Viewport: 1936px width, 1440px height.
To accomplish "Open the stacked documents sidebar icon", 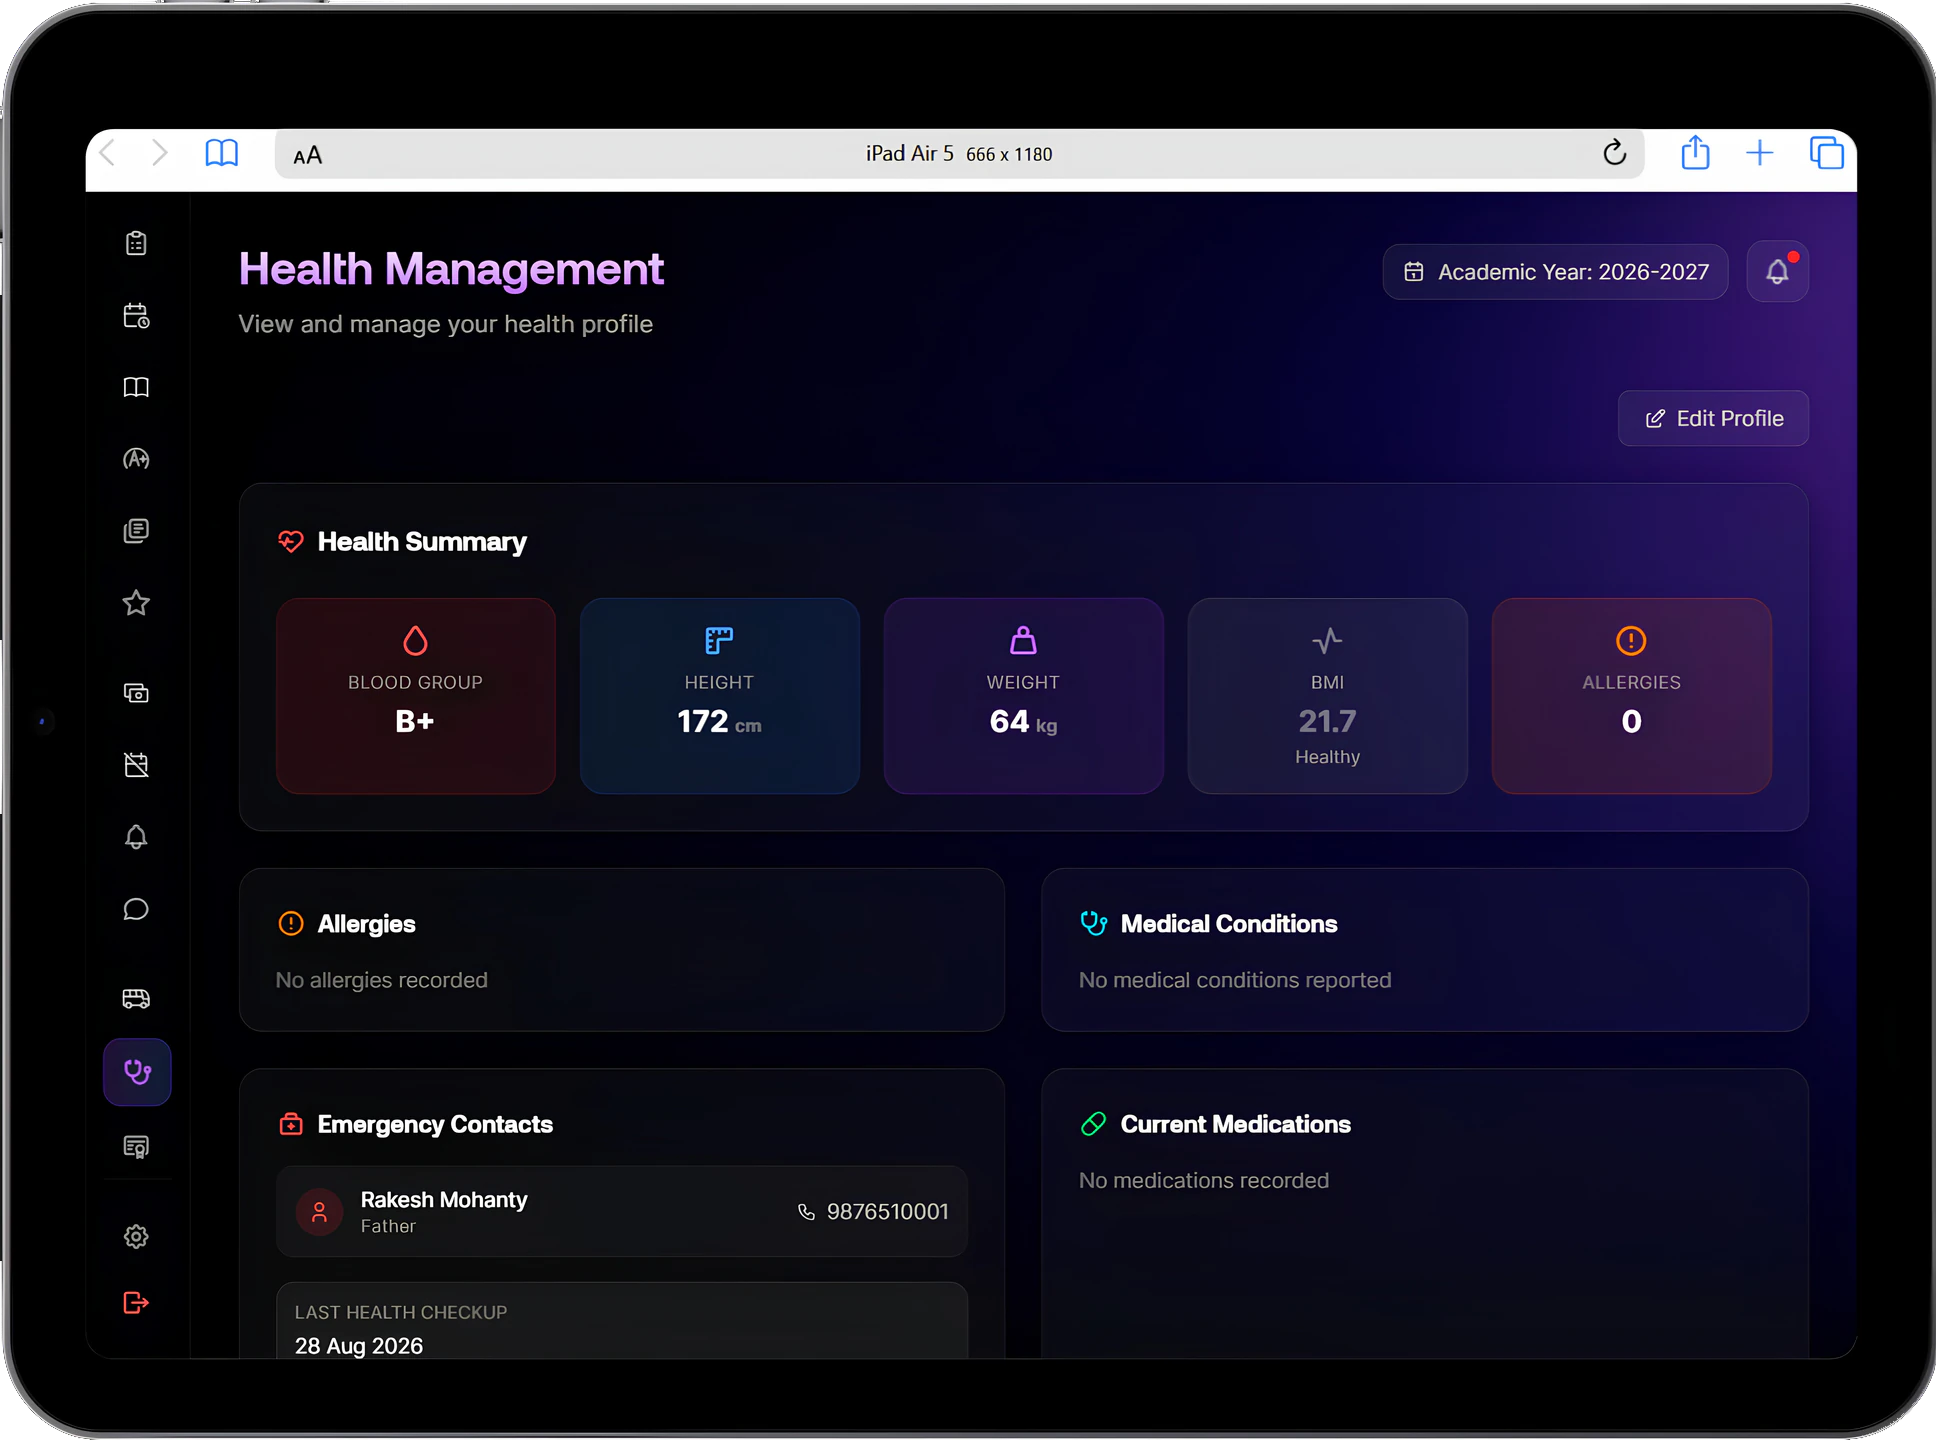I will (136, 531).
